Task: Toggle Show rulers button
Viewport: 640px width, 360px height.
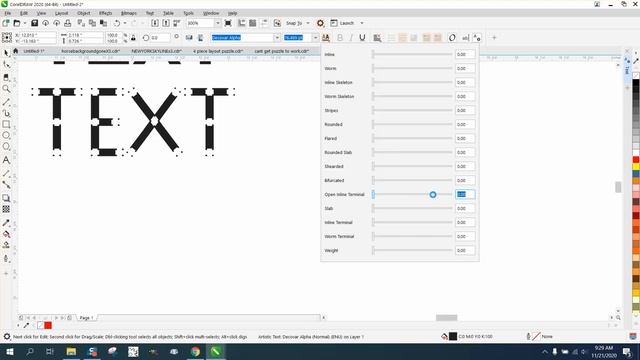Action: tap(242, 23)
